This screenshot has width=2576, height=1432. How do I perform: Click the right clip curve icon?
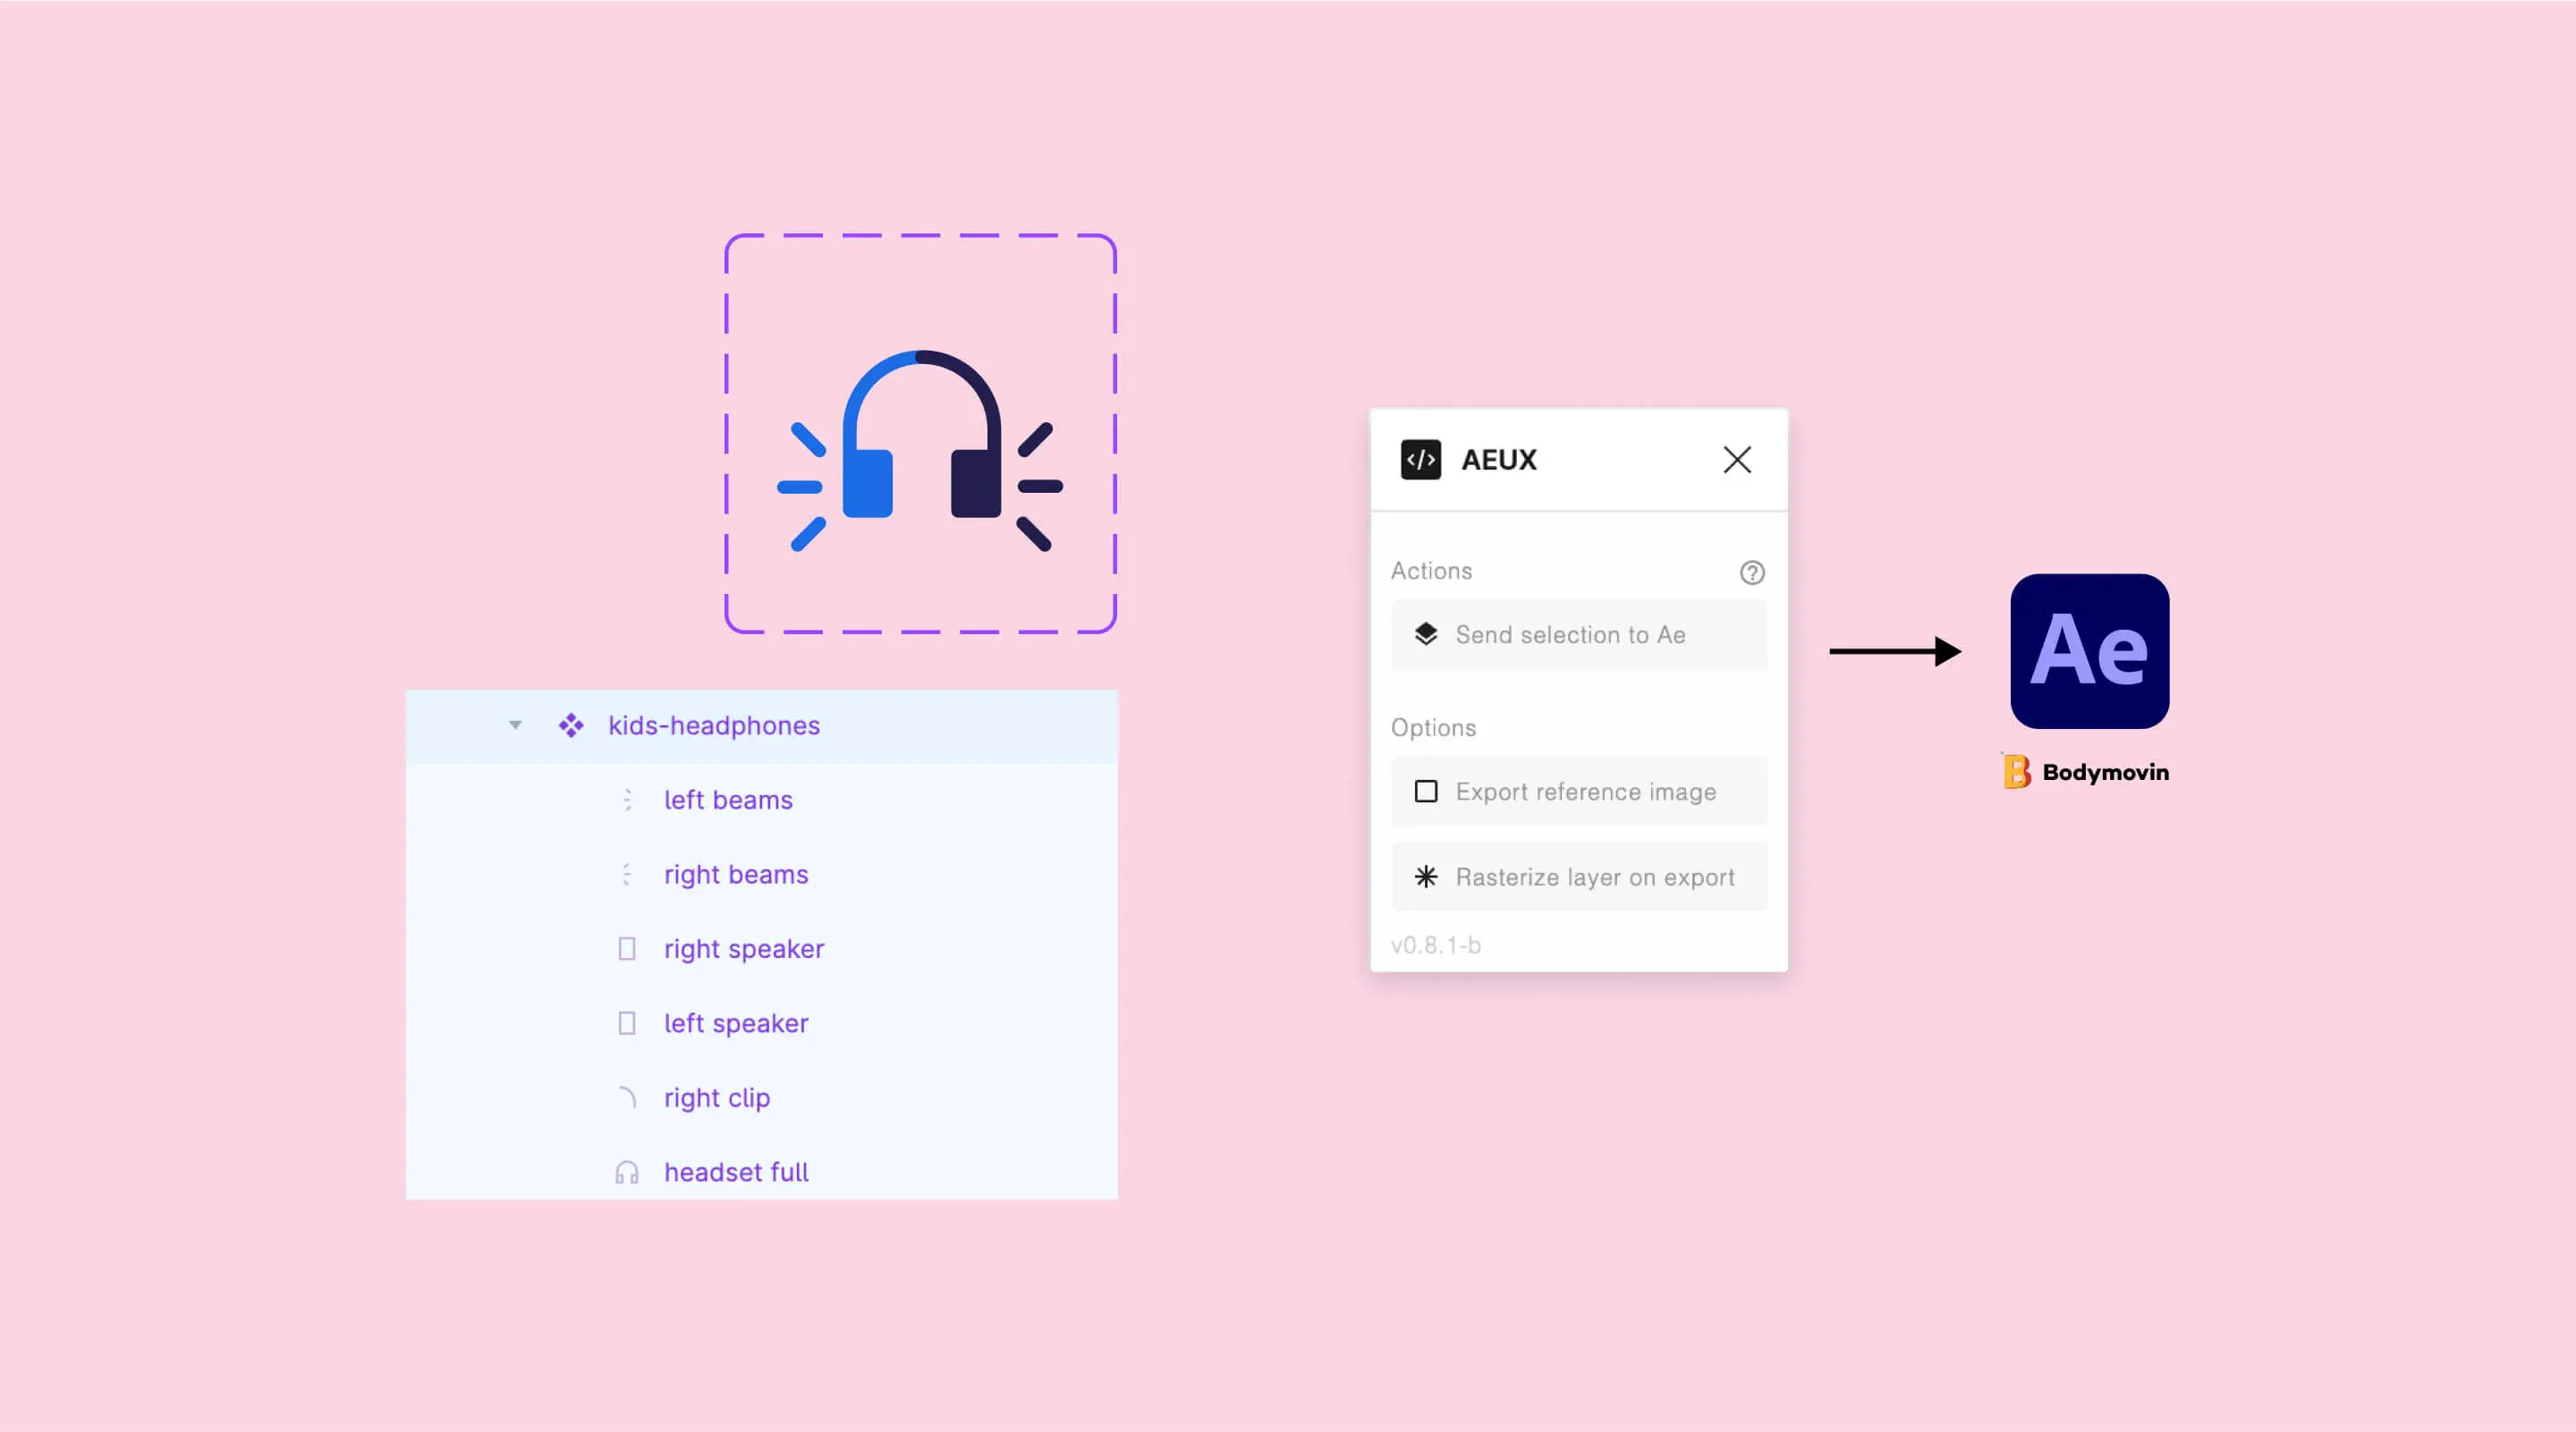pos(627,1097)
